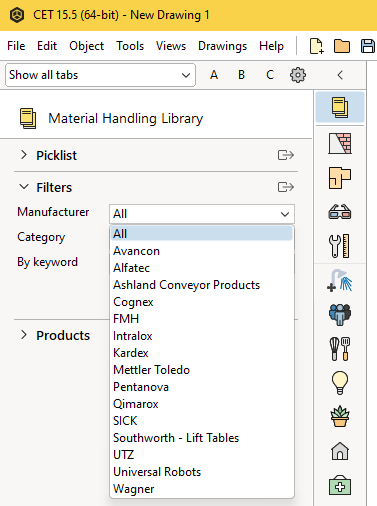Choose Pentanova from the list

(x=202, y=387)
